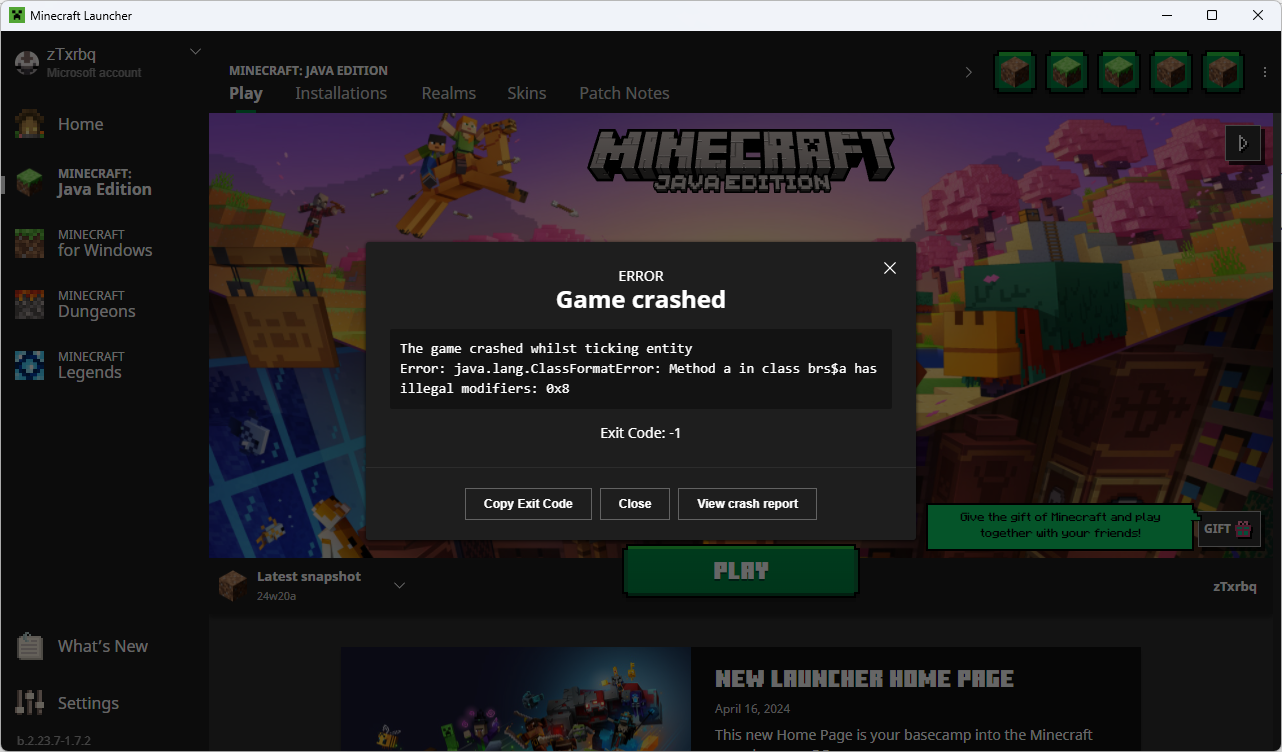This screenshot has height=752, width=1282.
Task: Choose Minecraft Dungeons in the sidebar
Action: (76, 303)
